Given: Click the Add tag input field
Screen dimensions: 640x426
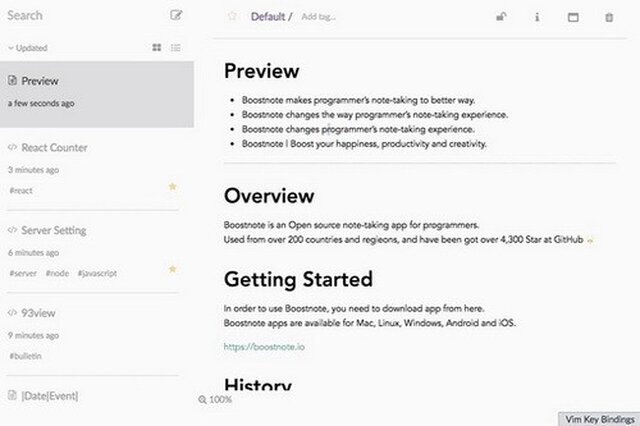Looking at the screenshot, I should [x=319, y=17].
